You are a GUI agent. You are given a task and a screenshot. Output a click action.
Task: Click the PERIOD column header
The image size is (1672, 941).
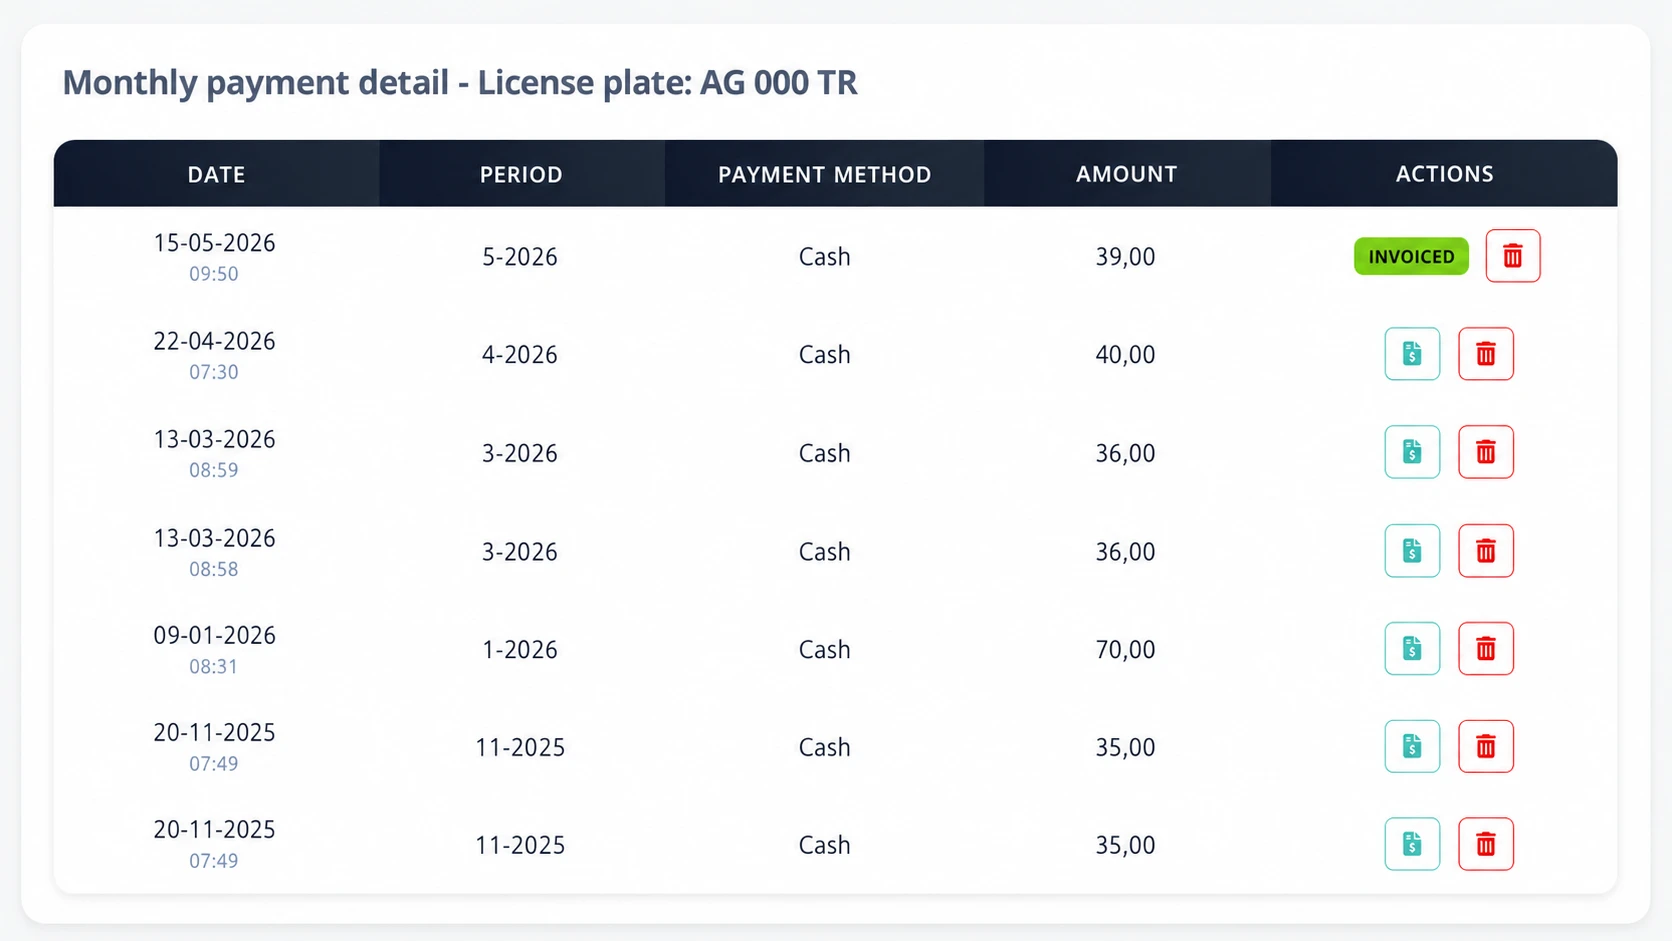pos(521,174)
